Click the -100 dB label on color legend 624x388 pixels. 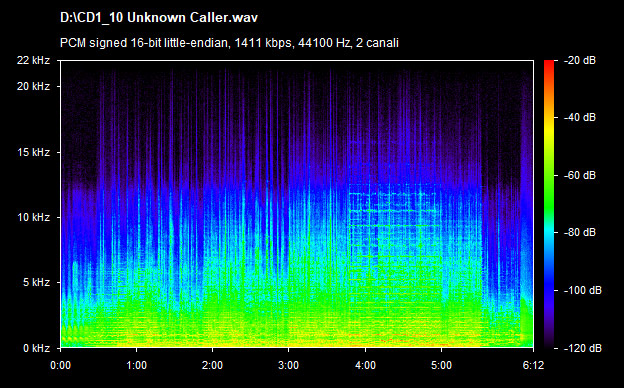pyautogui.click(x=583, y=290)
